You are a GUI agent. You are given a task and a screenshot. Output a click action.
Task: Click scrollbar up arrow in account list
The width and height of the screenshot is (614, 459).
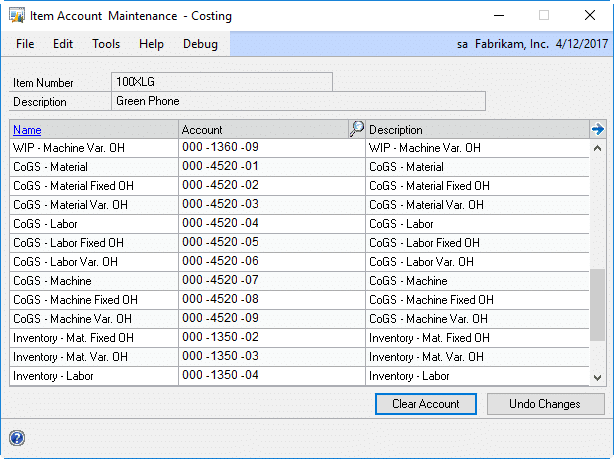click(598, 147)
